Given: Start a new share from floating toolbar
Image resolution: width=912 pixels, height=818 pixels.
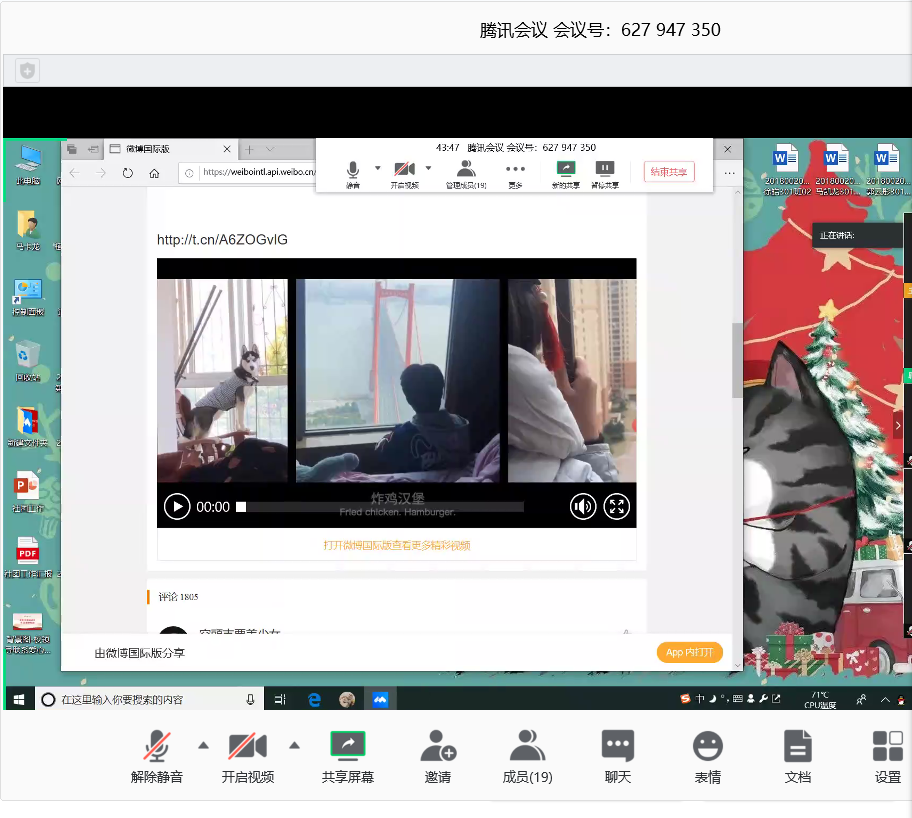Looking at the screenshot, I should [x=566, y=175].
